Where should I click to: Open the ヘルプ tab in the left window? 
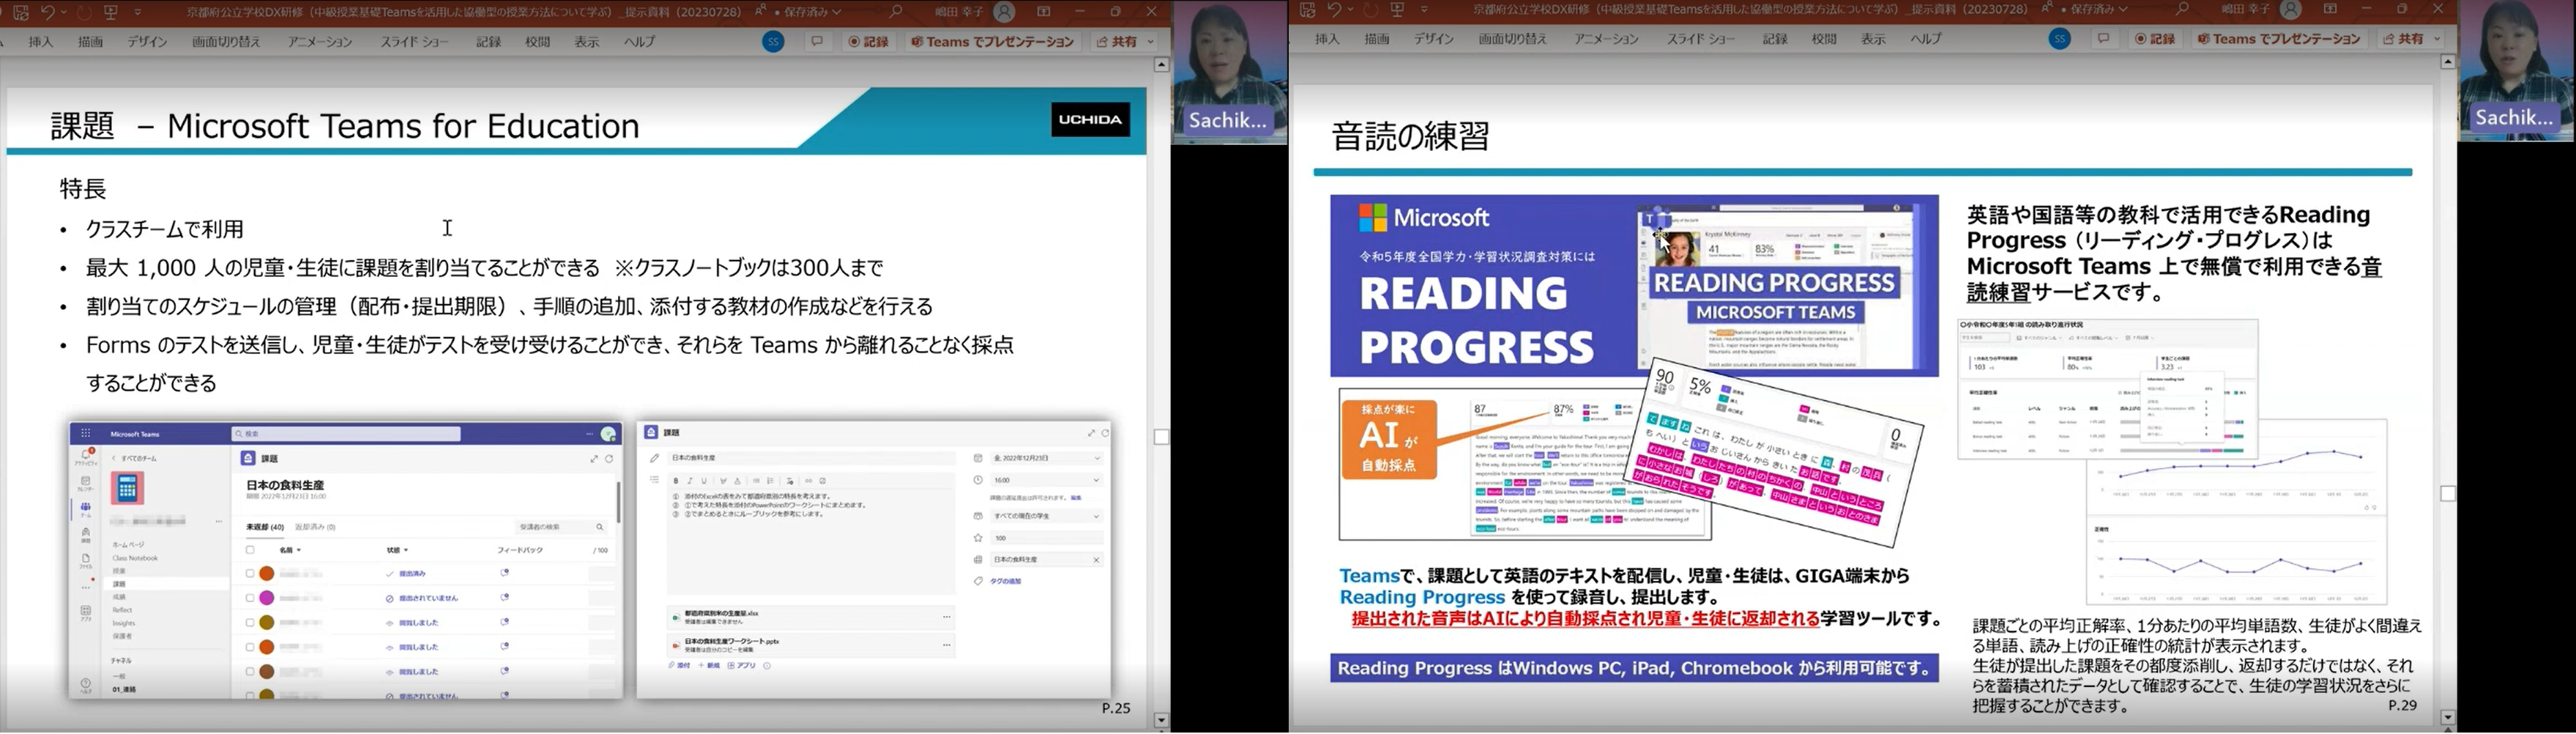[640, 42]
